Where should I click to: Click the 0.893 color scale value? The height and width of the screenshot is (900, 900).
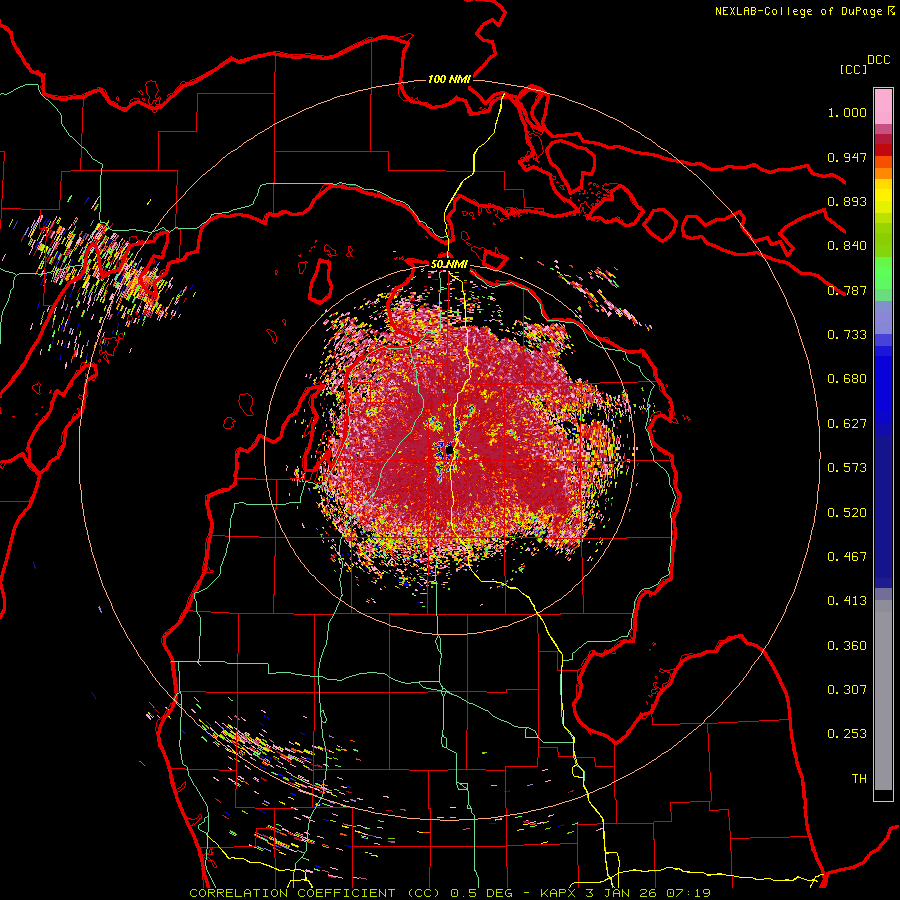(847, 201)
